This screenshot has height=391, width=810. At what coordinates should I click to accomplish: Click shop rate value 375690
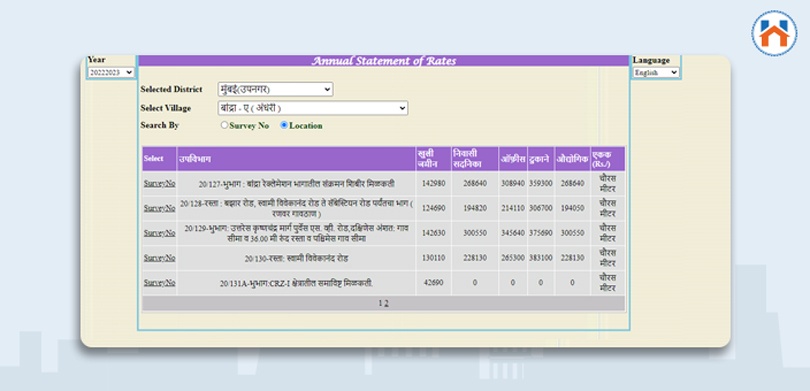click(540, 233)
